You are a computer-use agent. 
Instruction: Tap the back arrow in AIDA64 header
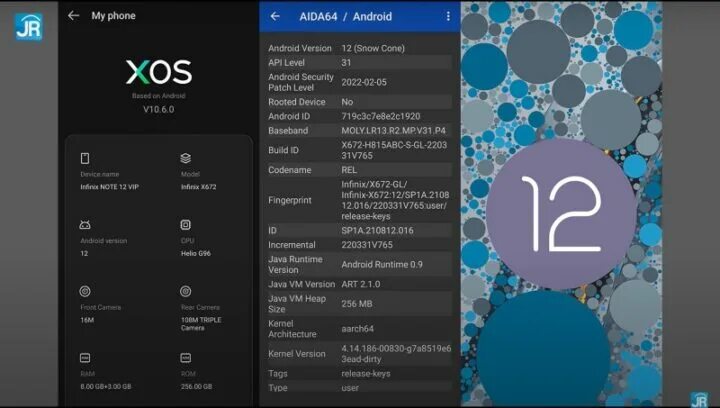[275, 17]
